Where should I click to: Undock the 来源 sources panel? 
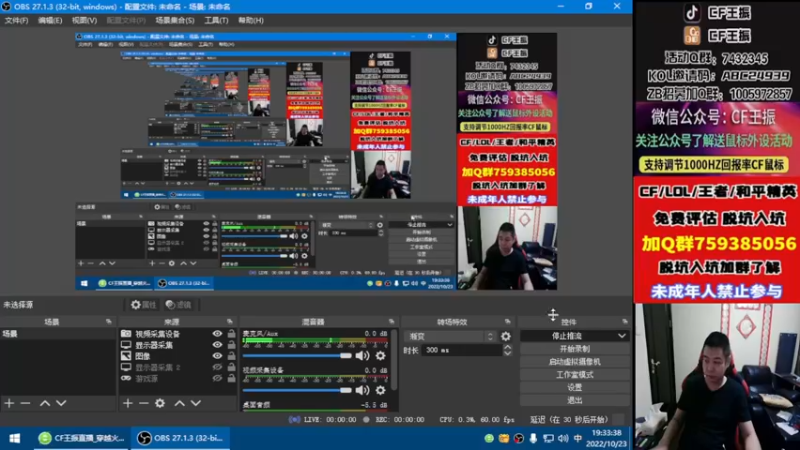(x=230, y=322)
